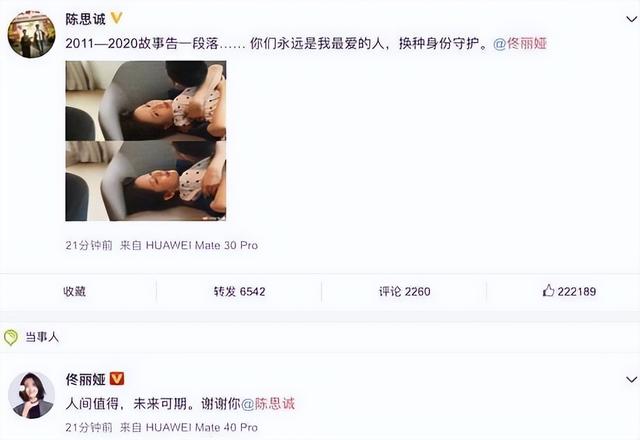Viewport: 640px width, 440px height.
Task: Open 陈思诚's profile avatar
Action: [x=31, y=34]
